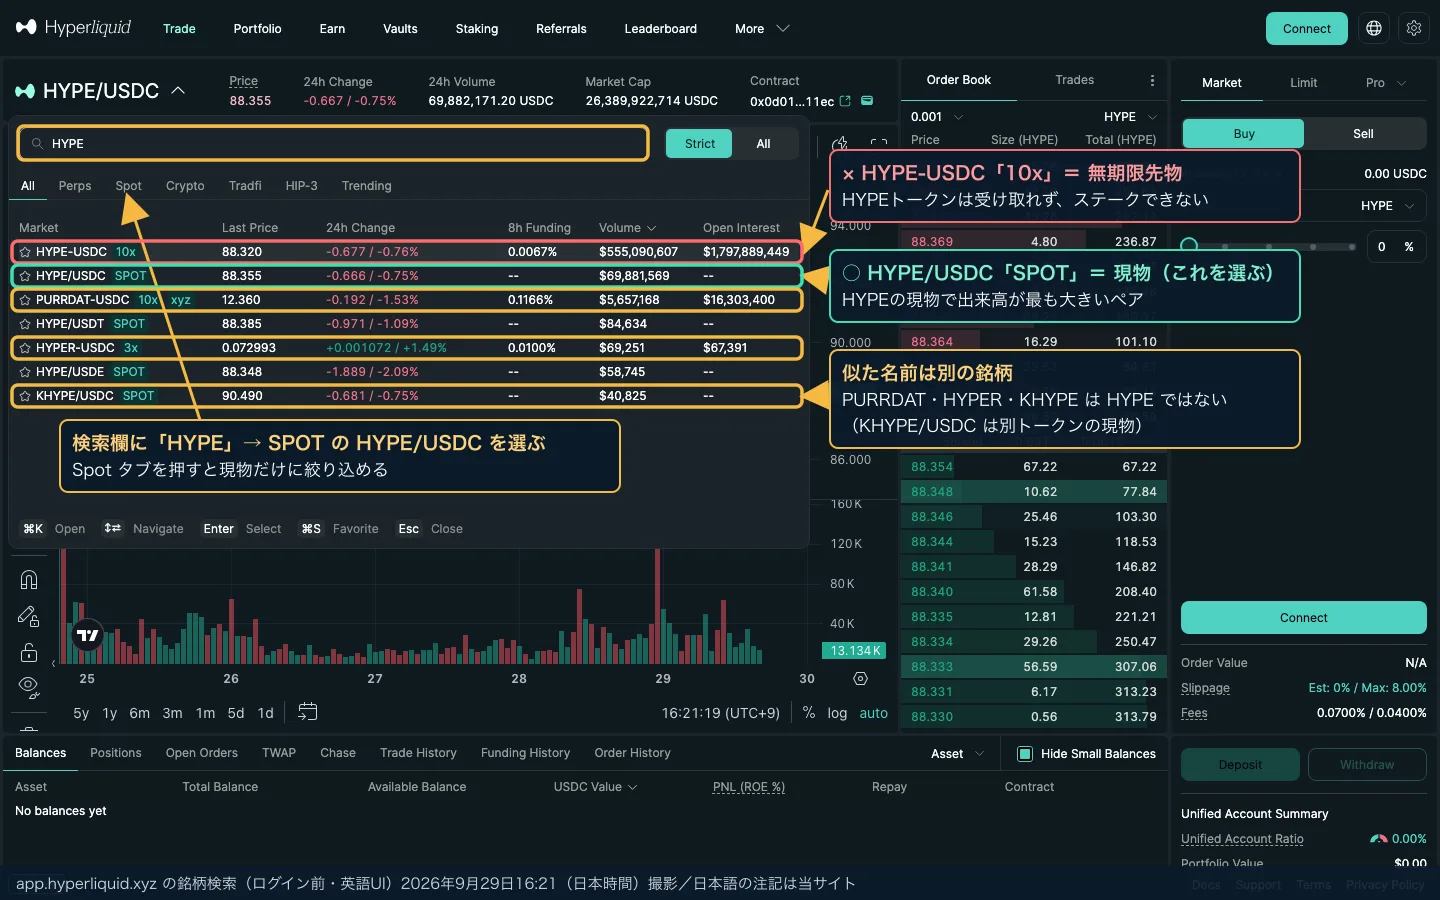
Task: Open the Asset filter dropdown
Action: (x=957, y=754)
